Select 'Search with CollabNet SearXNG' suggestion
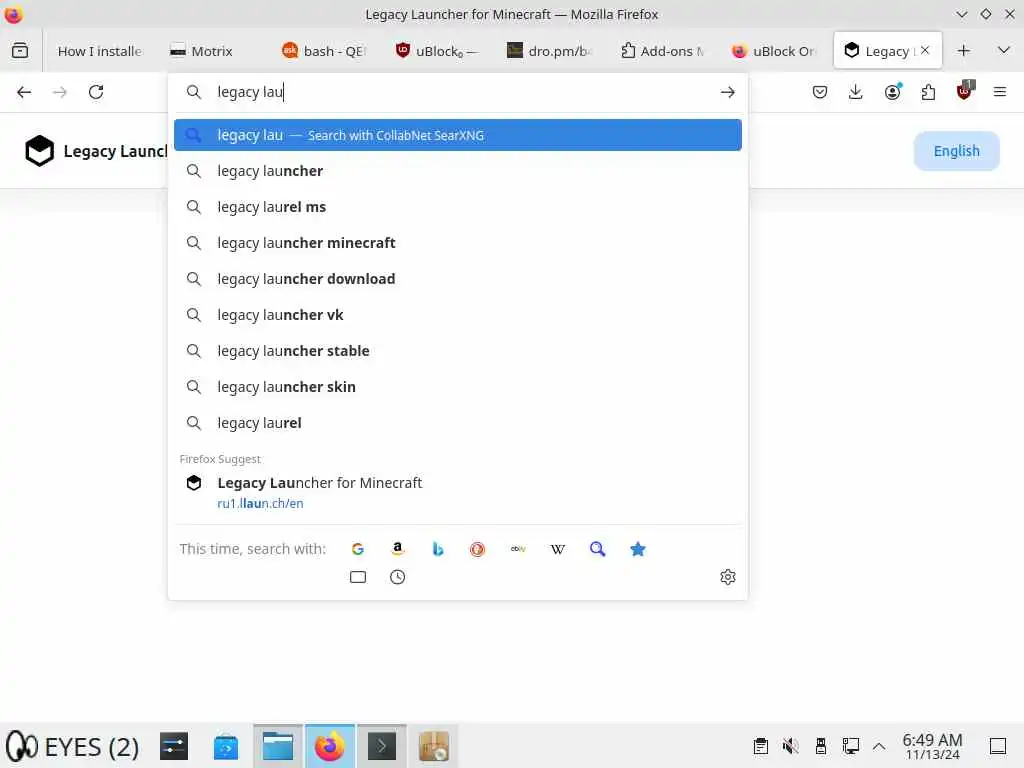1024x768 pixels. point(458,135)
